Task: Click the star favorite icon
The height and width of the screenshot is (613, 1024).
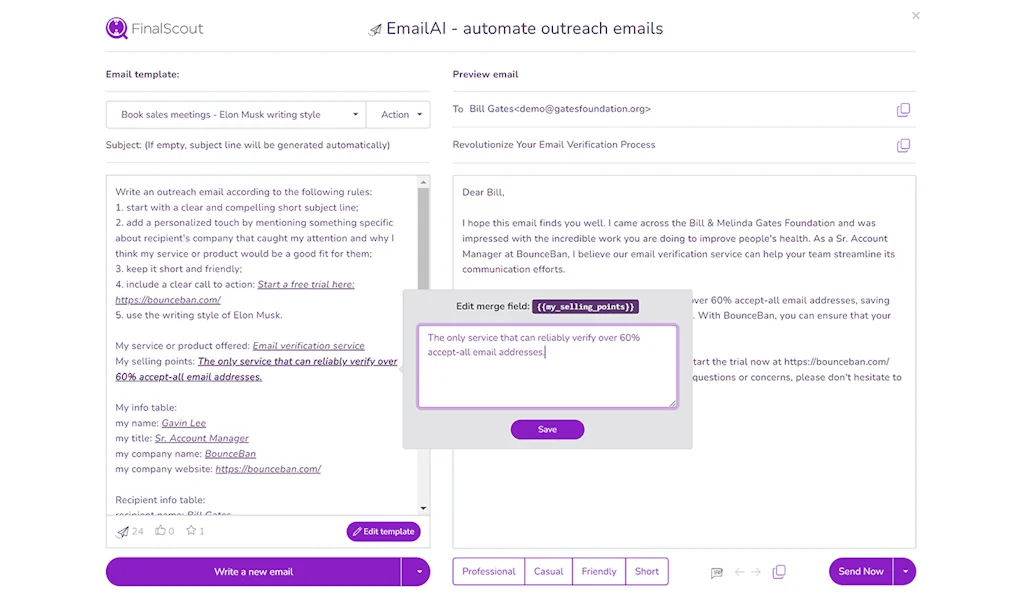Action: pos(191,531)
